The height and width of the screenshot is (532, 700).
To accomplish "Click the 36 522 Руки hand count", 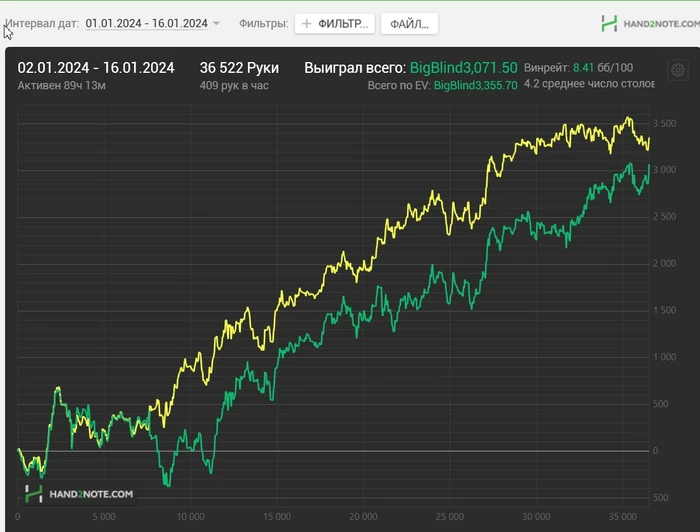I will point(239,68).
